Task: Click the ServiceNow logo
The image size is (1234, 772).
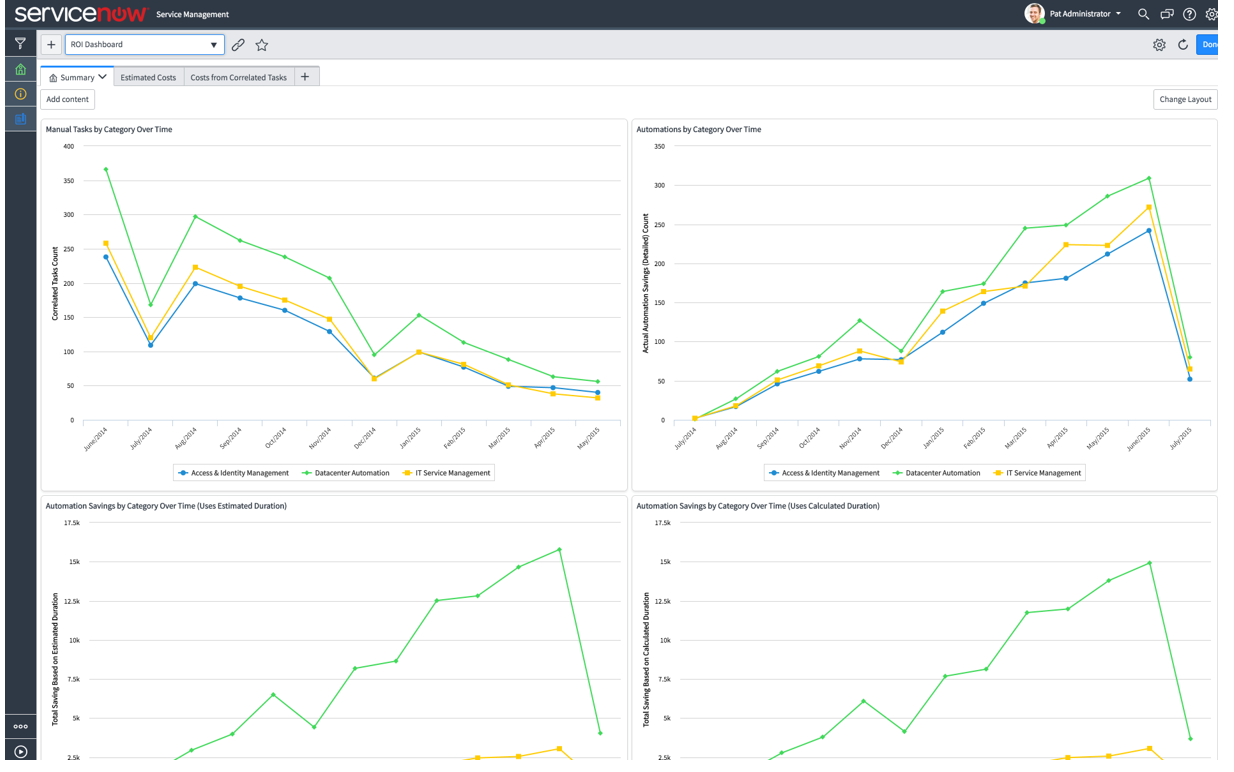Action: [80, 14]
